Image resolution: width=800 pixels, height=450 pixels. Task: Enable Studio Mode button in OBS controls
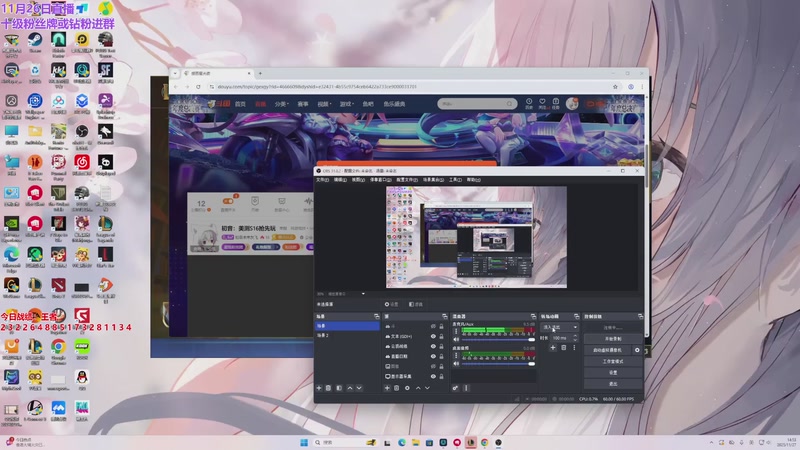(x=613, y=362)
